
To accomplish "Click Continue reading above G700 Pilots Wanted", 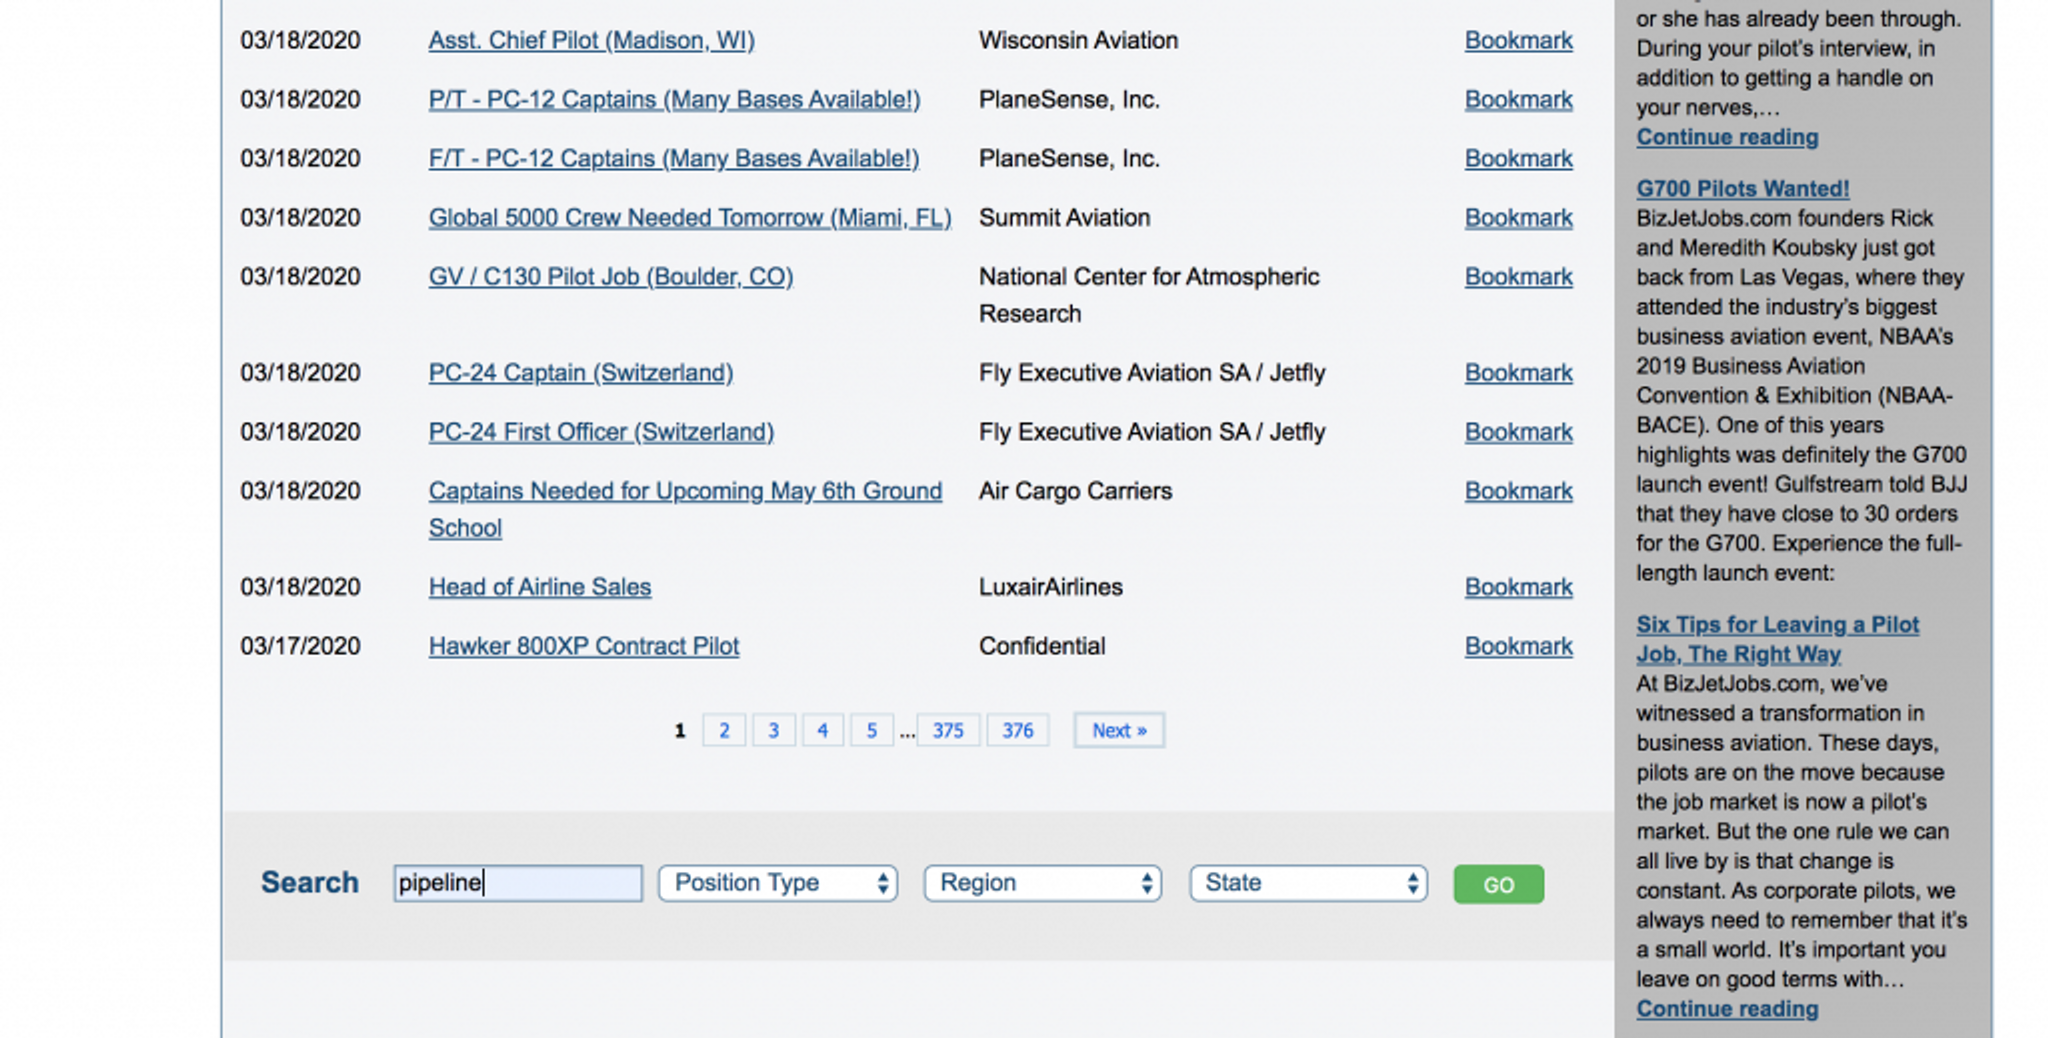I will tap(1727, 137).
